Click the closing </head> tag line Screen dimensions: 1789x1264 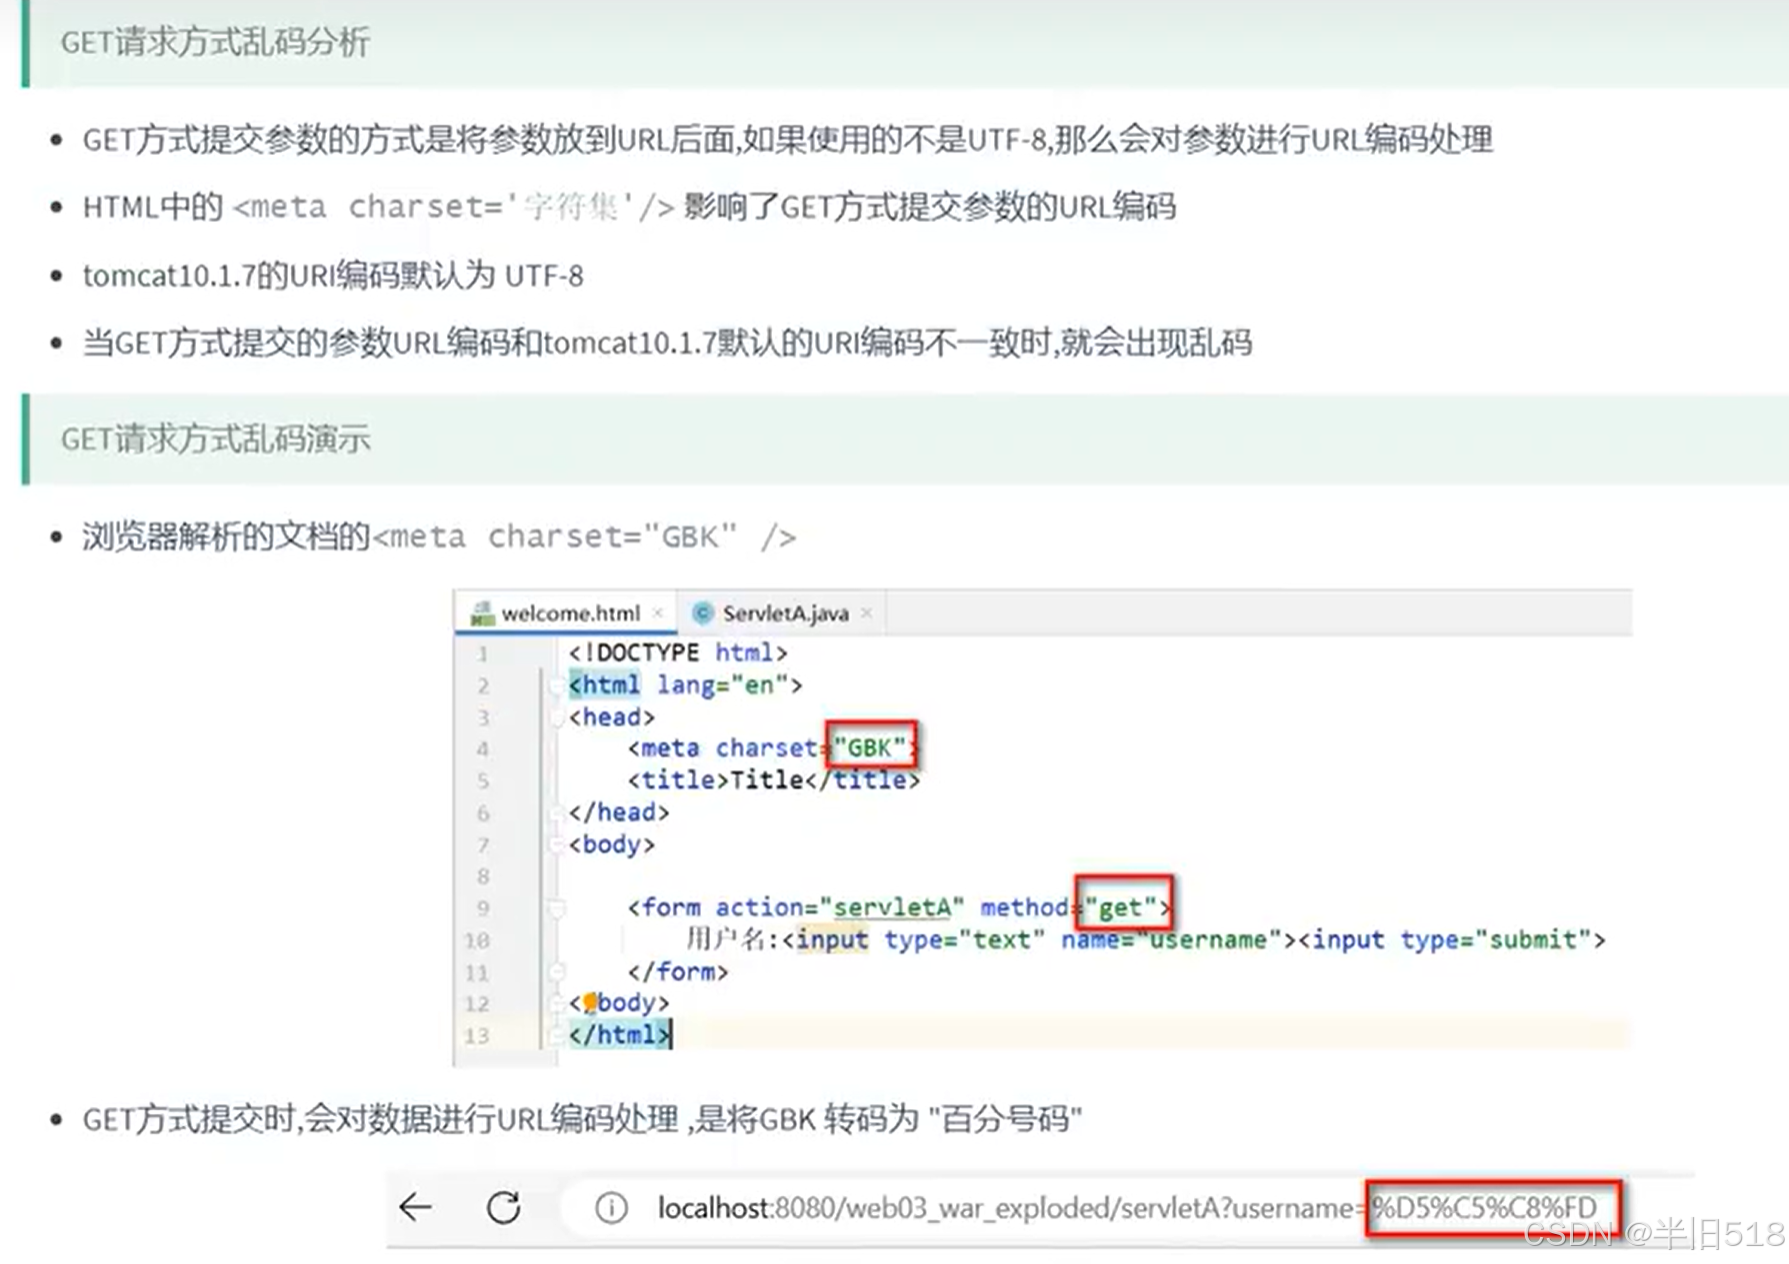click(x=619, y=812)
